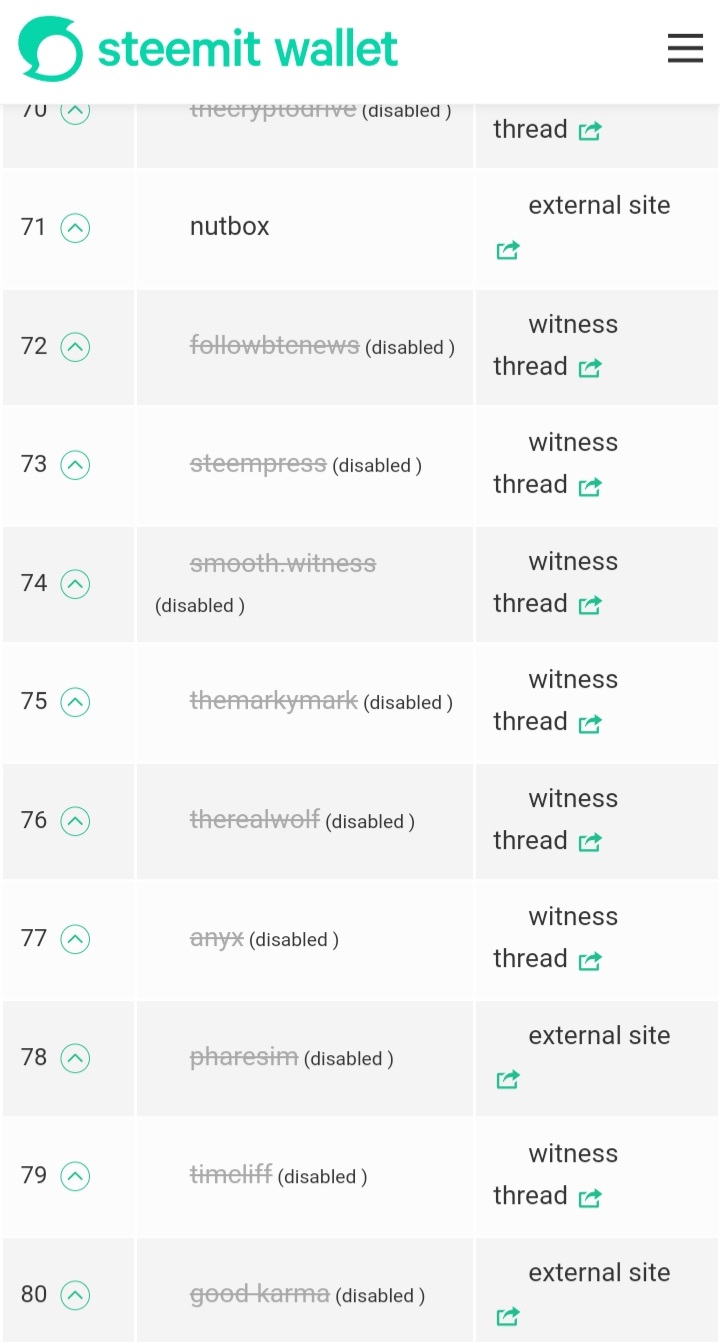Screen dimensions: 720x1342
Task: Open nutbox external site link icon
Action: click(x=508, y=249)
